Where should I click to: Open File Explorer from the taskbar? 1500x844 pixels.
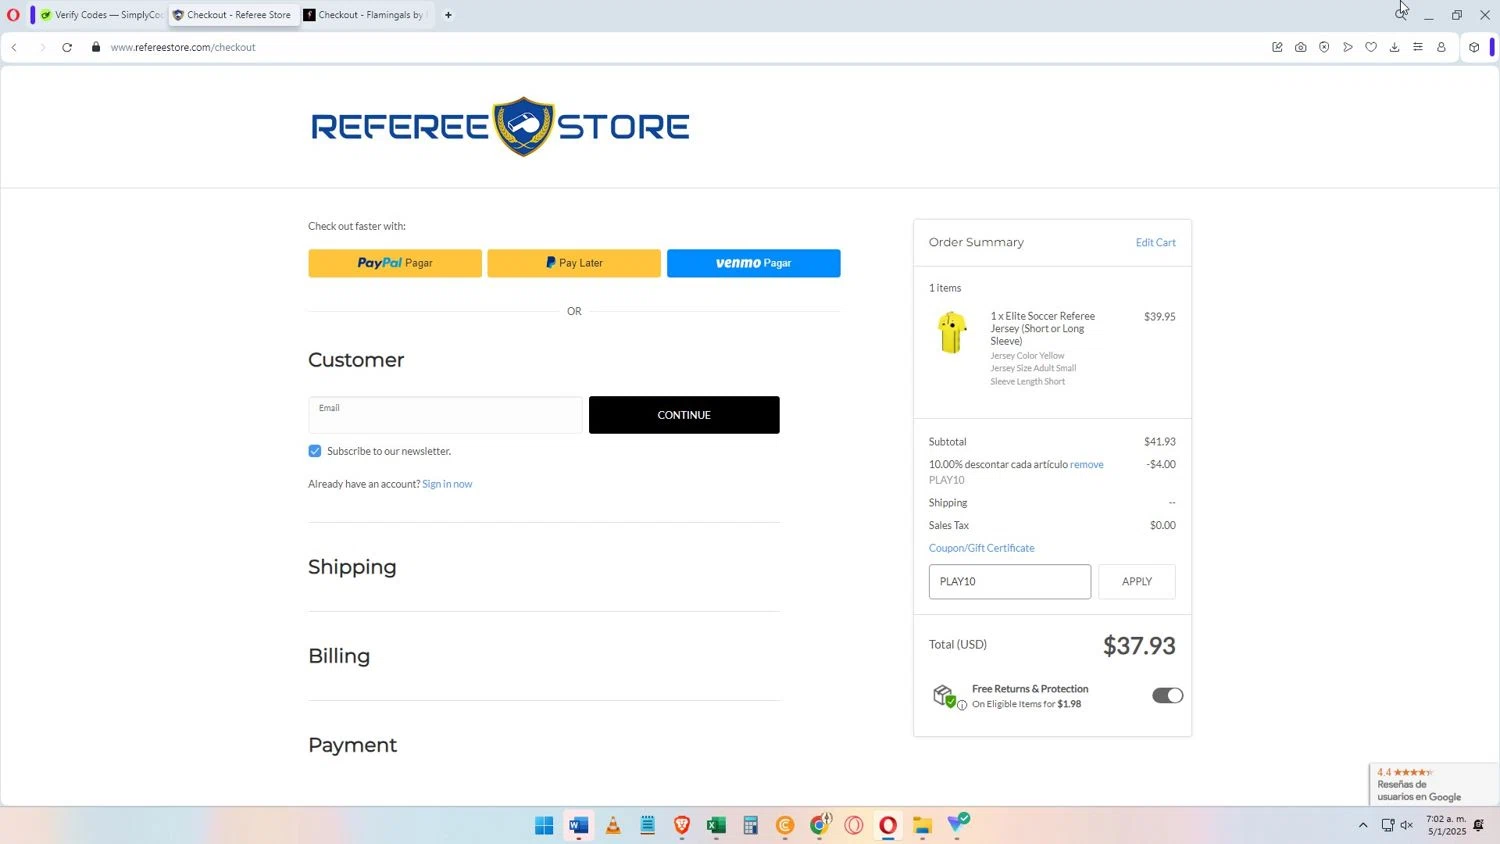pos(922,825)
